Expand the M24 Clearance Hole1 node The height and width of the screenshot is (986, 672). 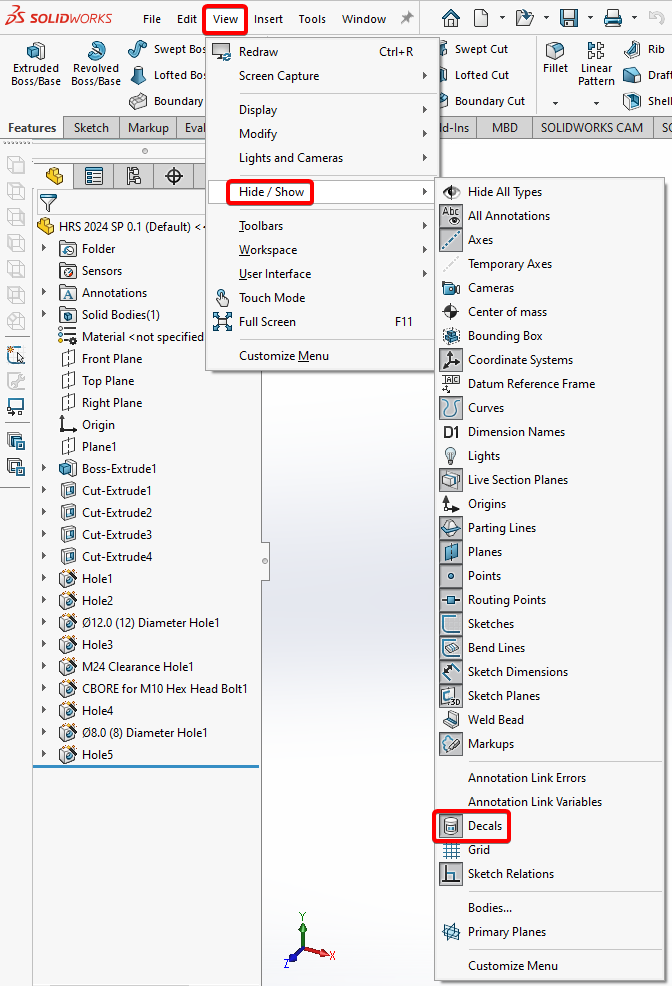(x=44, y=666)
